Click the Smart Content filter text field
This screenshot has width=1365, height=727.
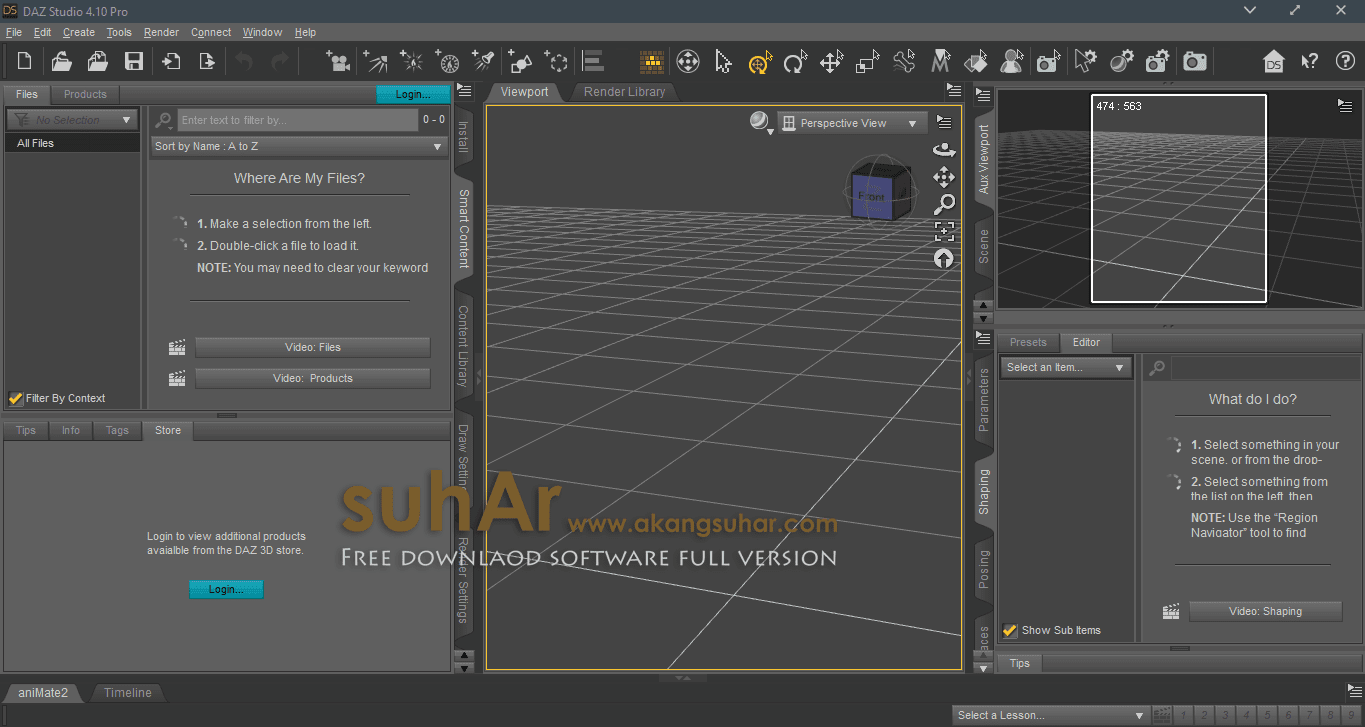(298, 120)
